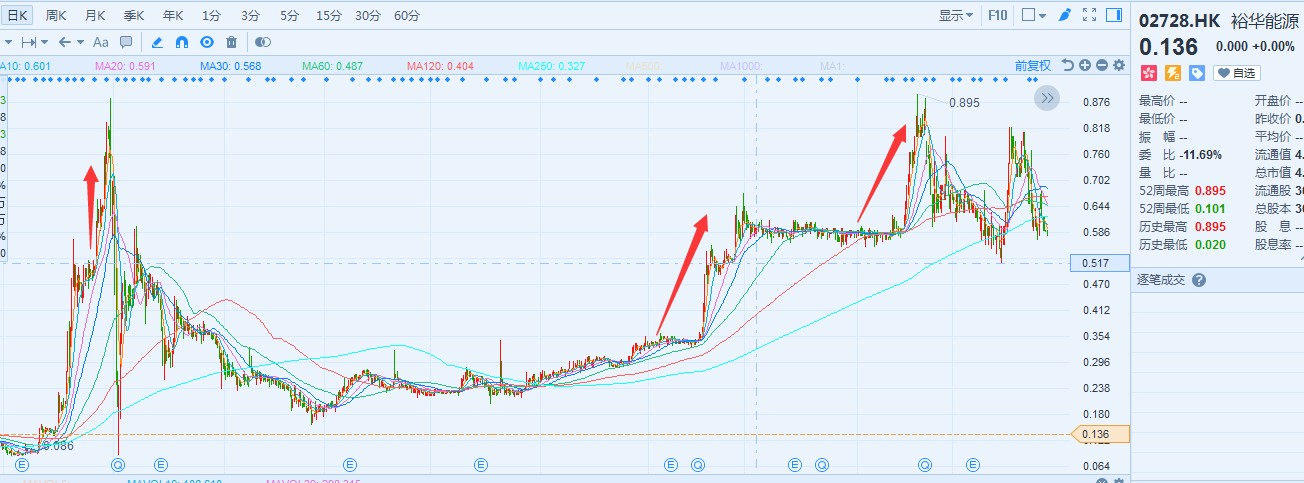Activate the pencil edit drawing tool
Viewport: 1304px width, 483px height.
(x=157, y=42)
